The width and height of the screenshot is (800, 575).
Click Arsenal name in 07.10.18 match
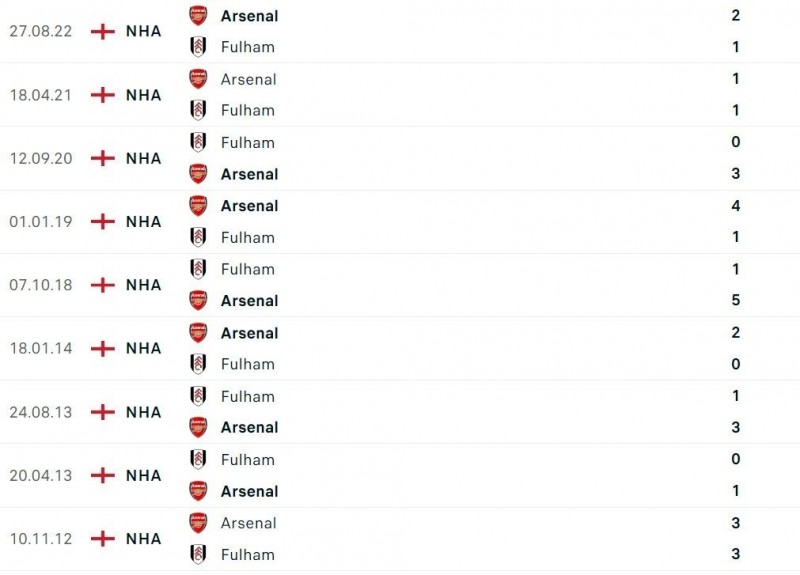249,301
